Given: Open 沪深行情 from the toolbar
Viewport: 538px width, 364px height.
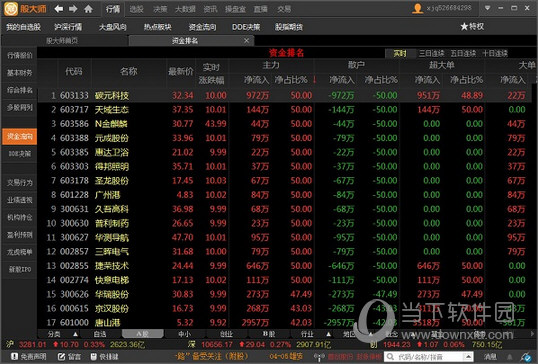Looking at the screenshot, I should click(x=68, y=27).
